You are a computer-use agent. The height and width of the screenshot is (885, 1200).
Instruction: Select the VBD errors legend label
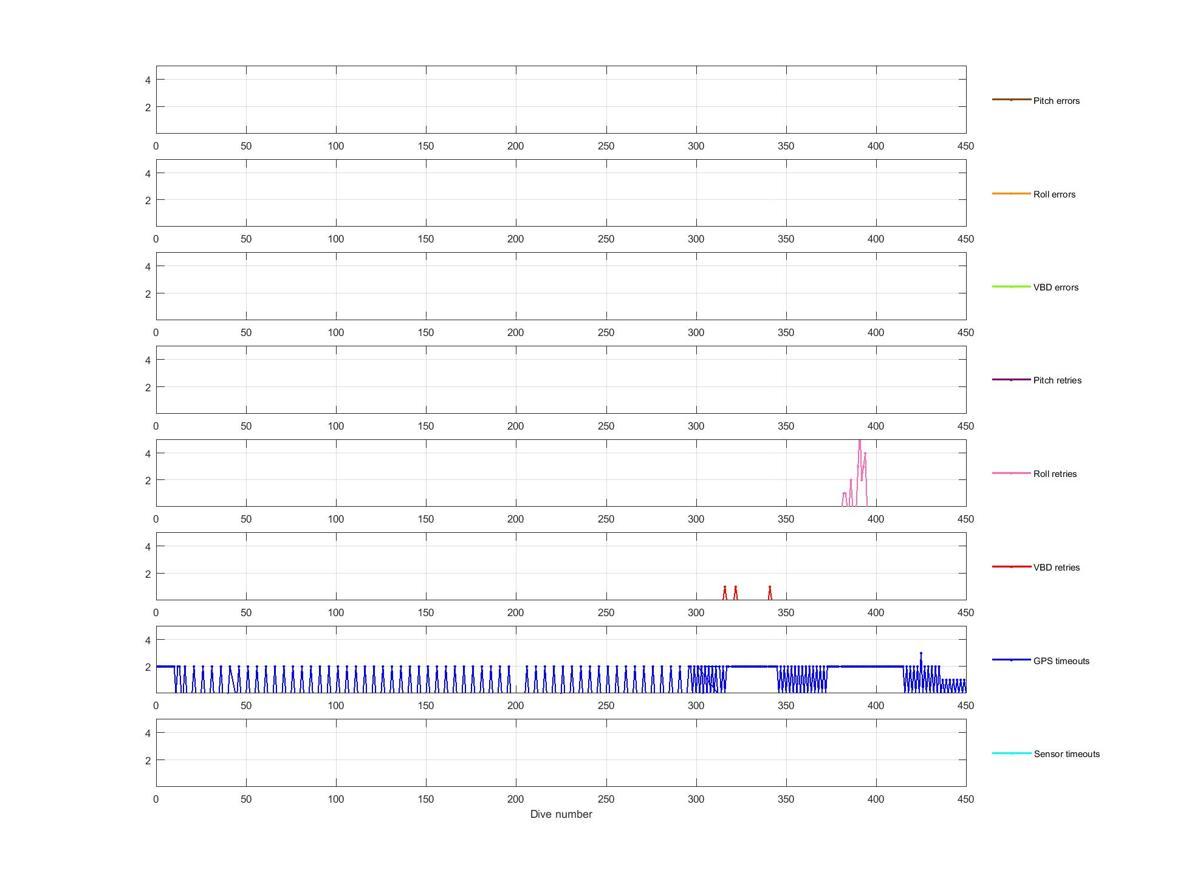coord(1055,287)
